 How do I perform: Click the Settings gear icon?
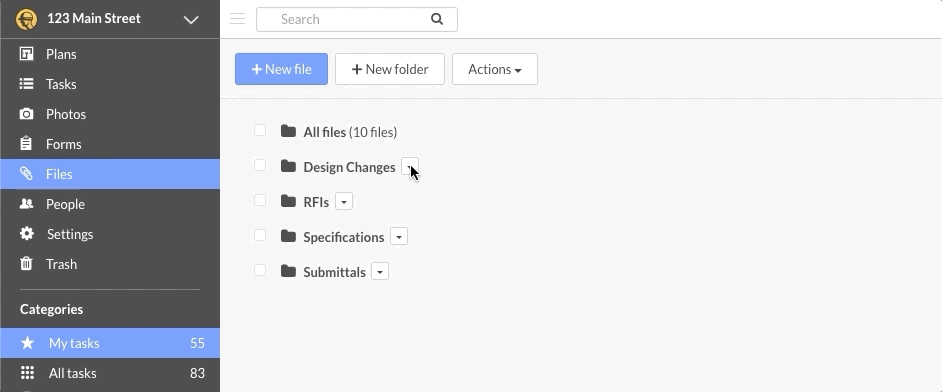coord(26,234)
